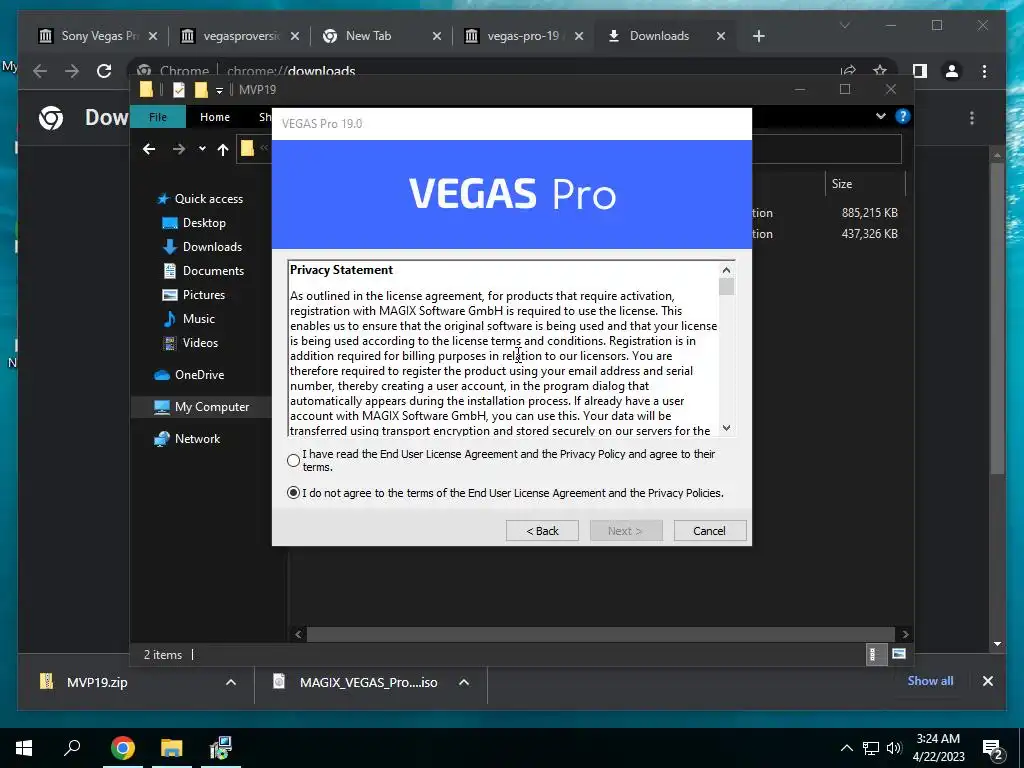Click the 437,326 KB file size cell
1024x768 pixels.
click(x=869, y=234)
